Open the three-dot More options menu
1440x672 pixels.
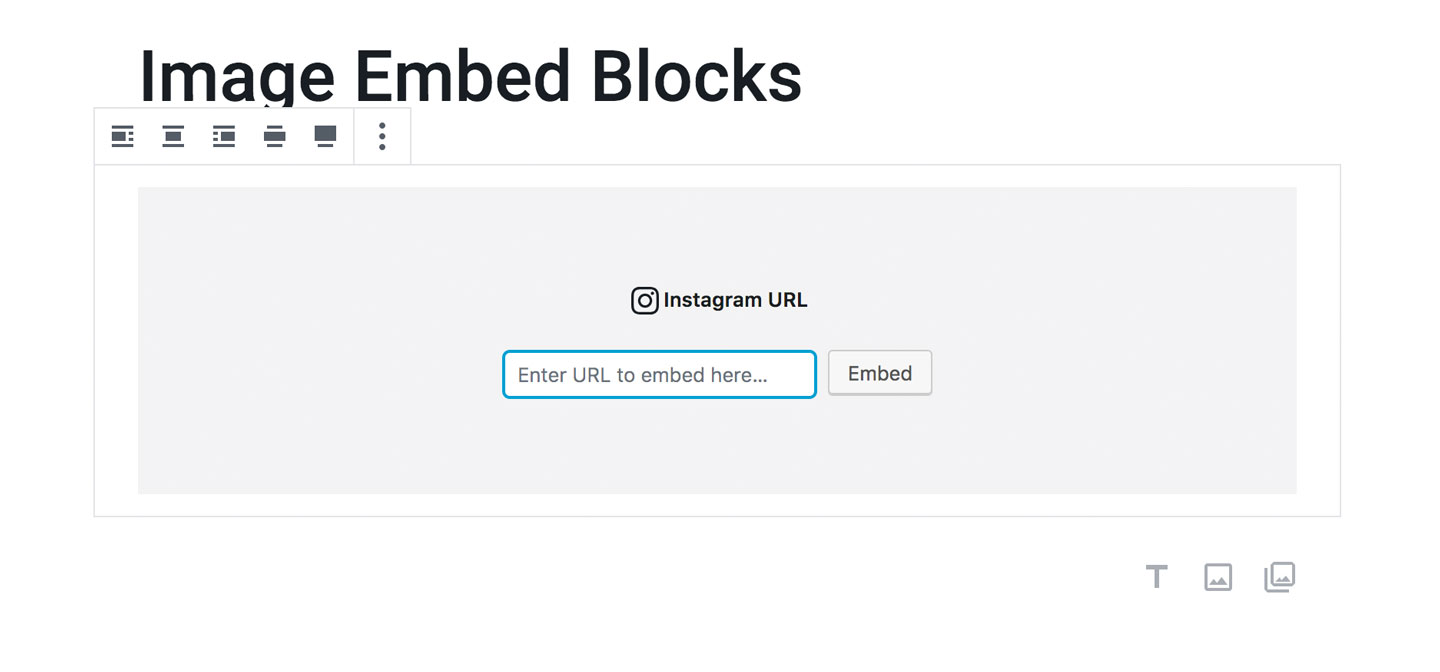tap(382, 136)
